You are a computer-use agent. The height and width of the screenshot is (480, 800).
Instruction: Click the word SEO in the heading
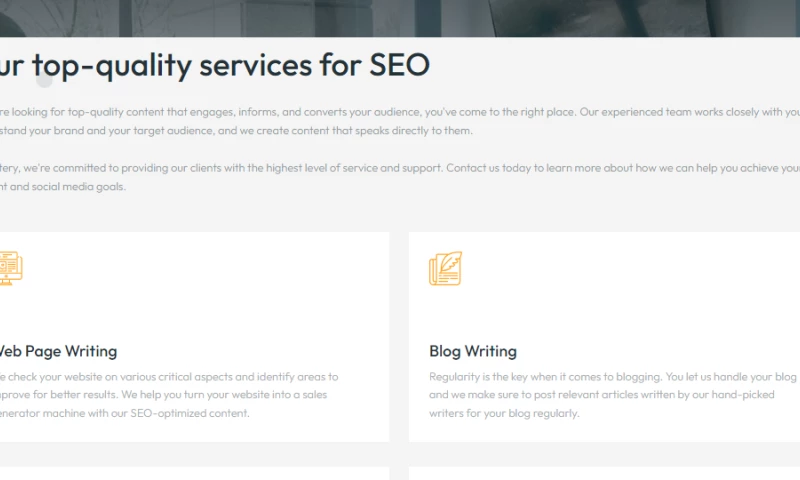coord(399,65)
